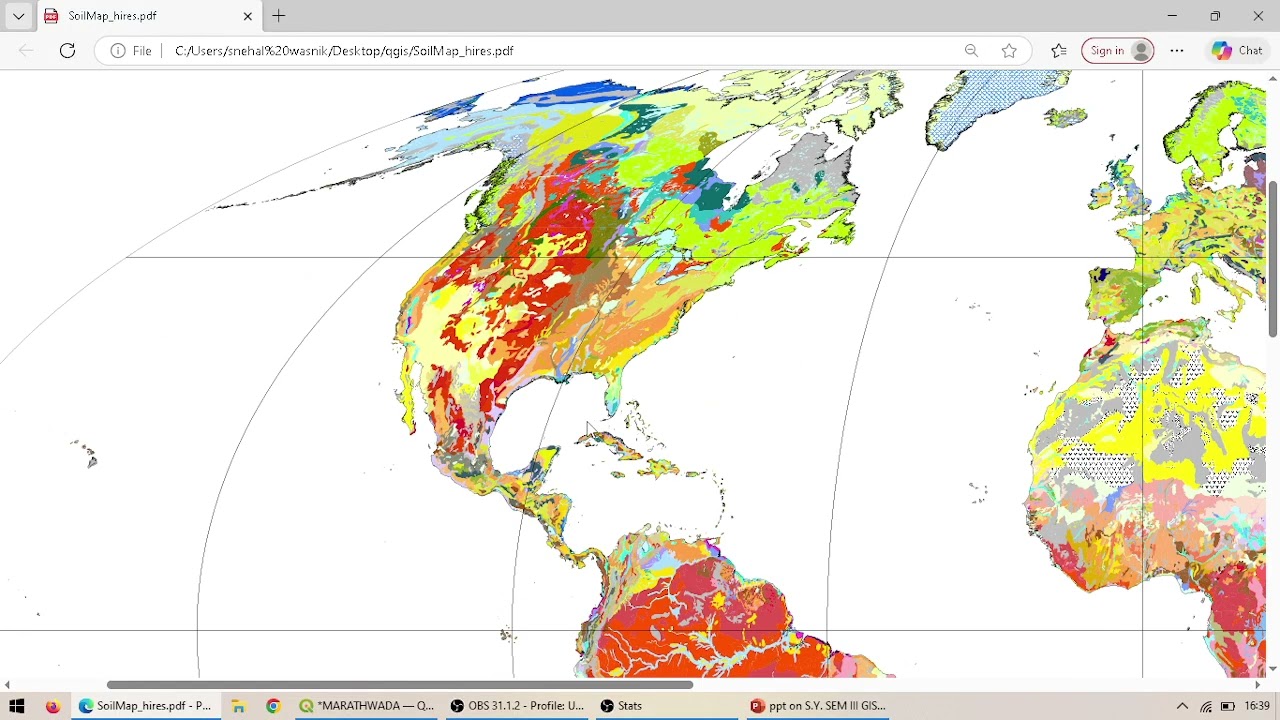Viewport: 1280px width, 720px height.
Task: Open Settings and more menu
Action: coord(1177,50)
